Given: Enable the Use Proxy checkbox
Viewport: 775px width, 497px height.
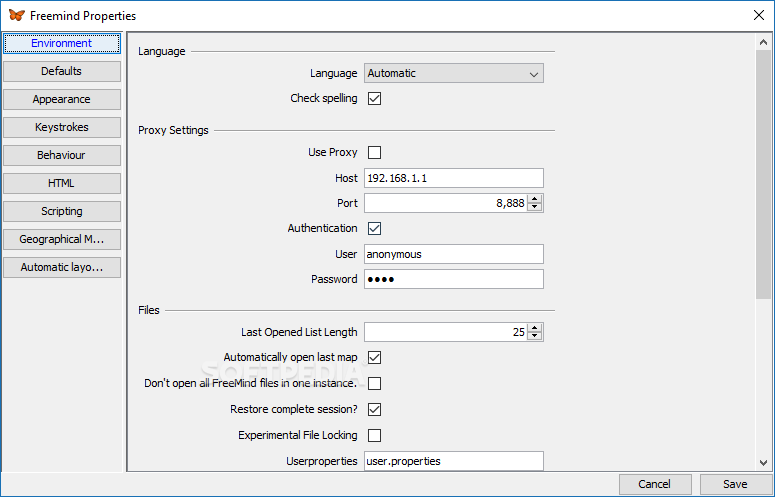Looking at the screenshot, I should click(375, 152).
